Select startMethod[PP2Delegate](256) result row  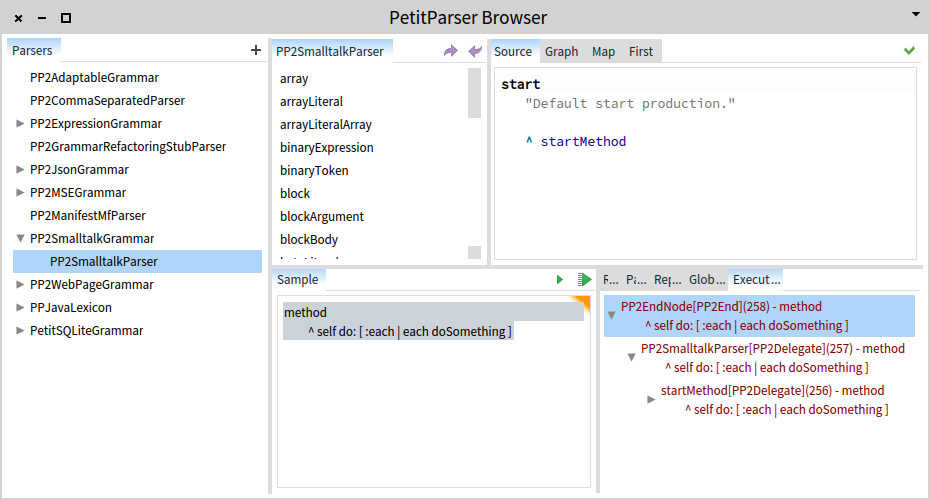pos(775,400)
